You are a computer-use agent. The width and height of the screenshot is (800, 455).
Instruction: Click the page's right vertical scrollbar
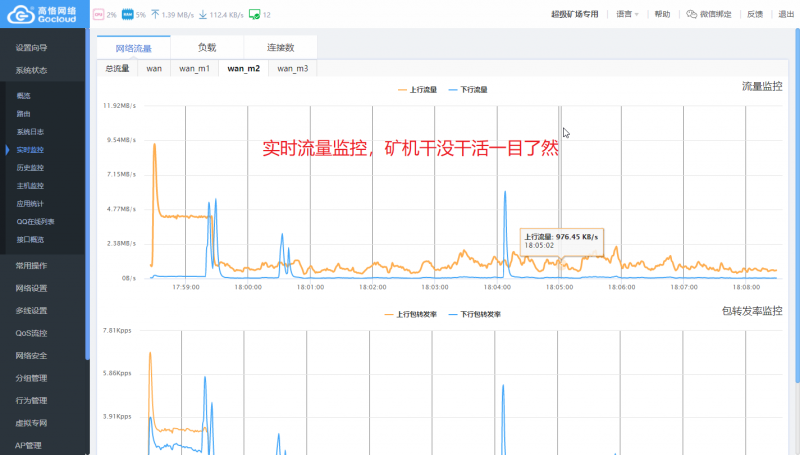pyautogui.click(x=796, y=200)
